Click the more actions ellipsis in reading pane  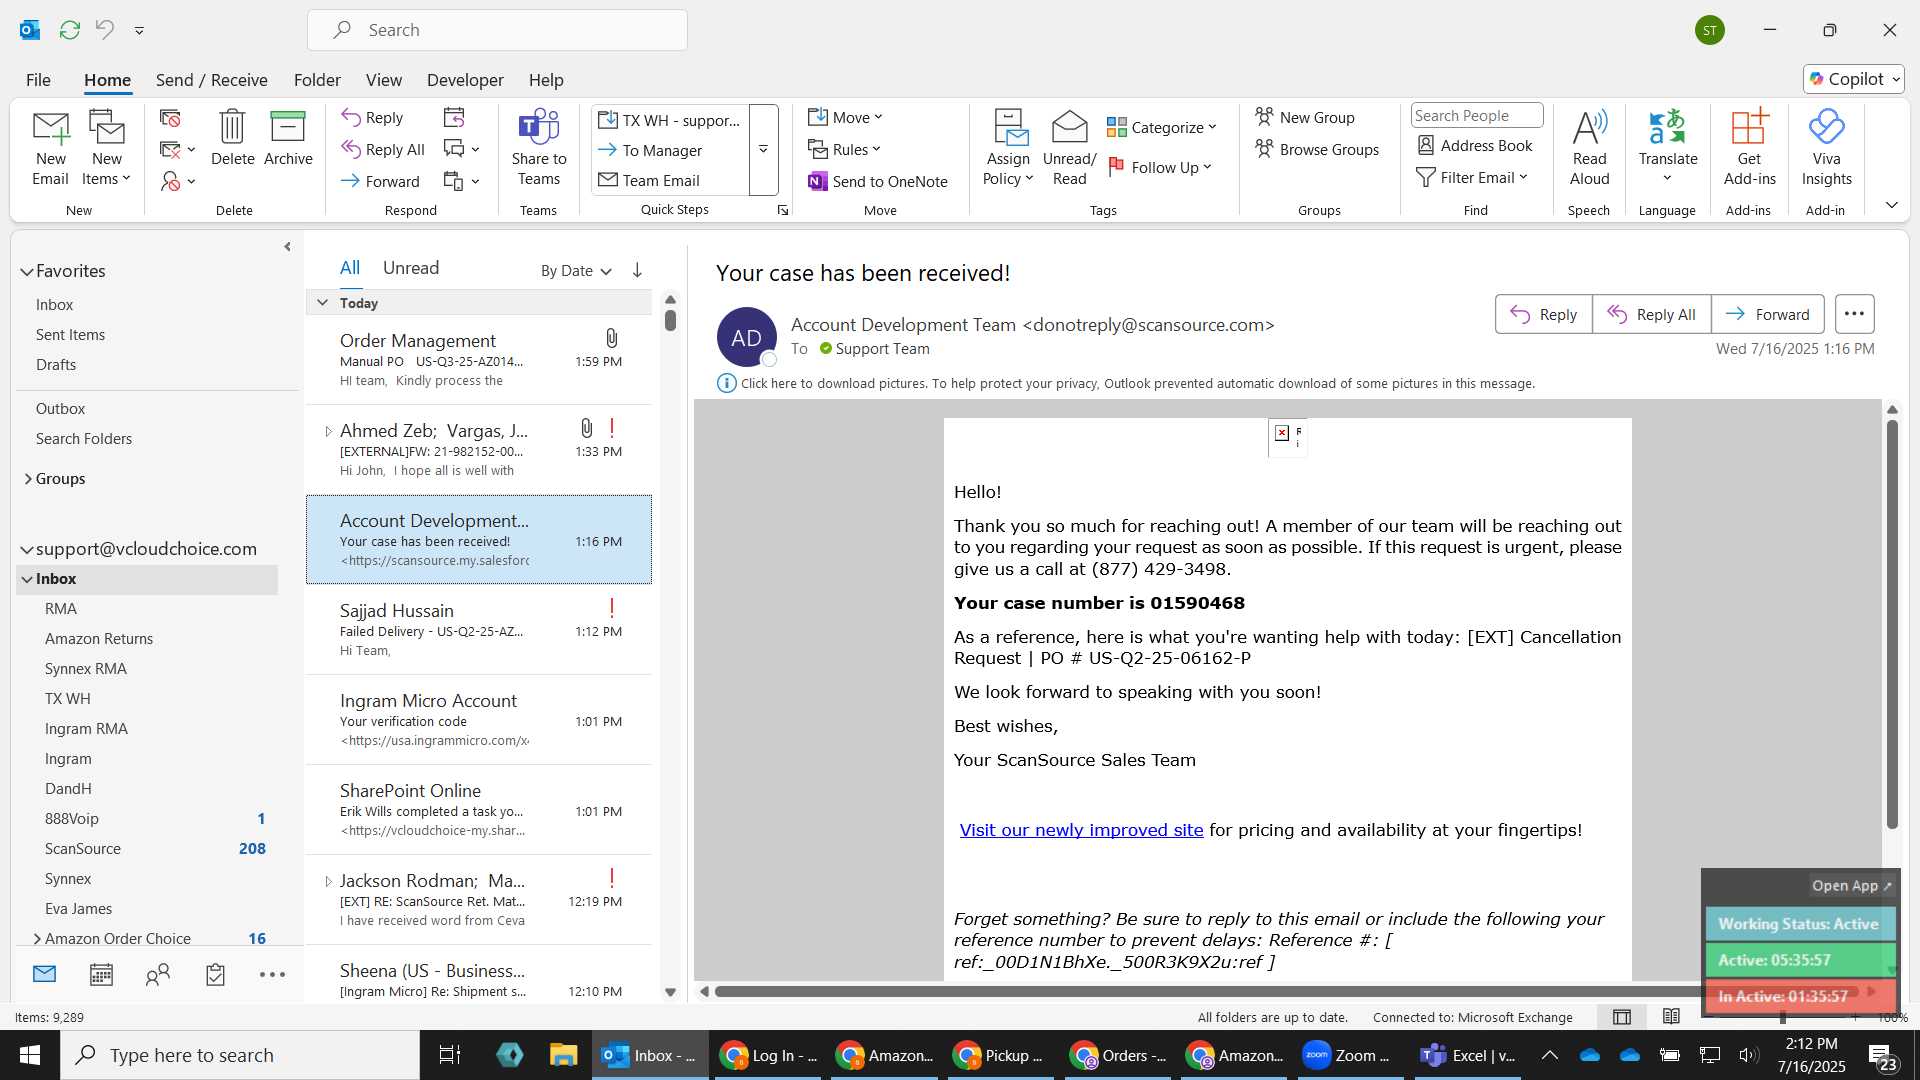pyautogui.click(x=1854, y=314)
